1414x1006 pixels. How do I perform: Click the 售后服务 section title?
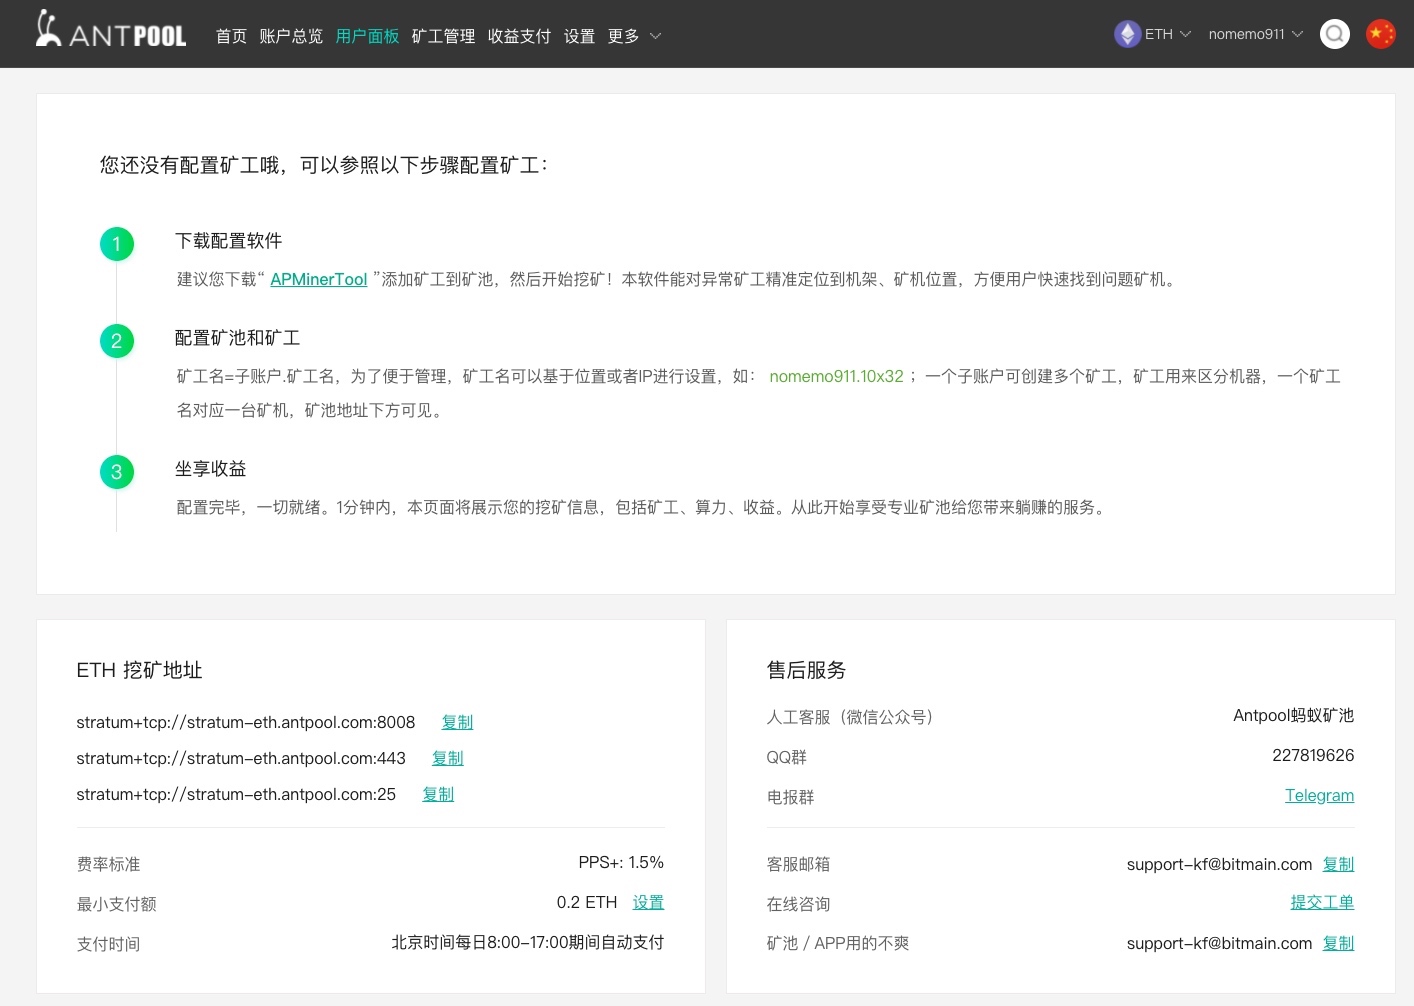click(x=806, y=670)
